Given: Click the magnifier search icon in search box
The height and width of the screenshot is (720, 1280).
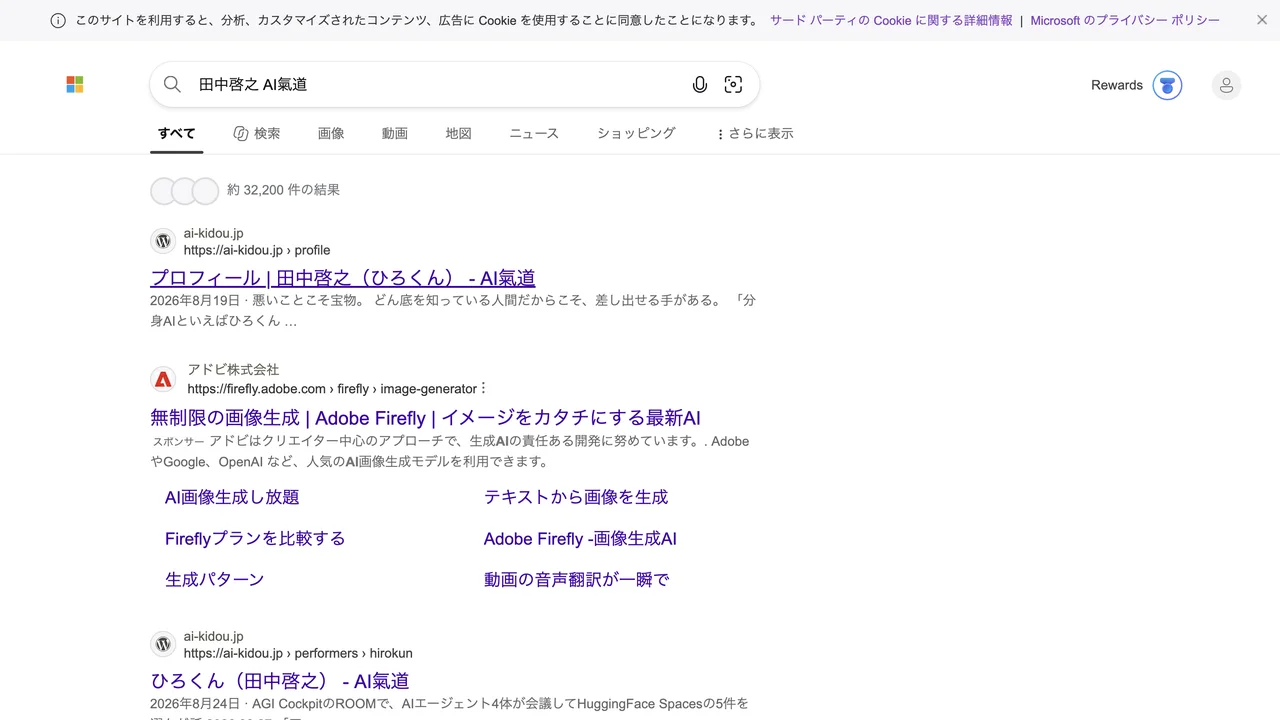Looking at the screenshot, I should (x=172, y=85).
